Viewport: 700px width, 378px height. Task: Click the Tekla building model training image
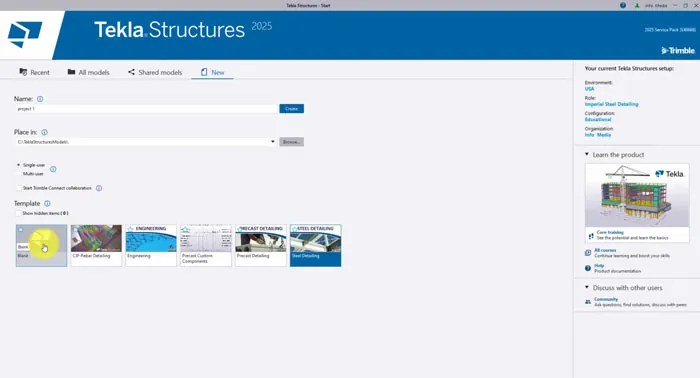[637, 195]
